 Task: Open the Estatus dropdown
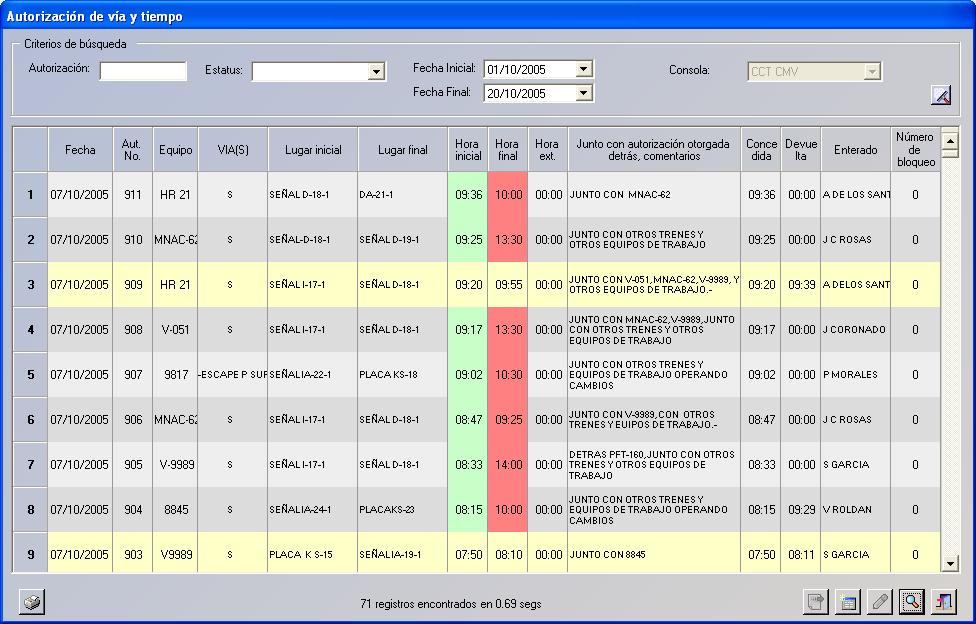tap(376, 72)
